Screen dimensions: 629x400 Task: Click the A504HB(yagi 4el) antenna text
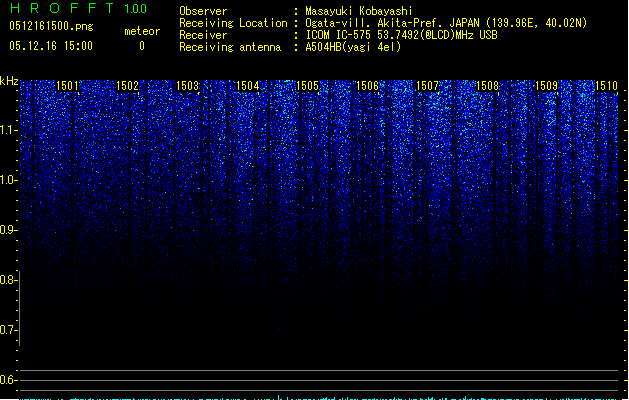[x=353, y=47]
